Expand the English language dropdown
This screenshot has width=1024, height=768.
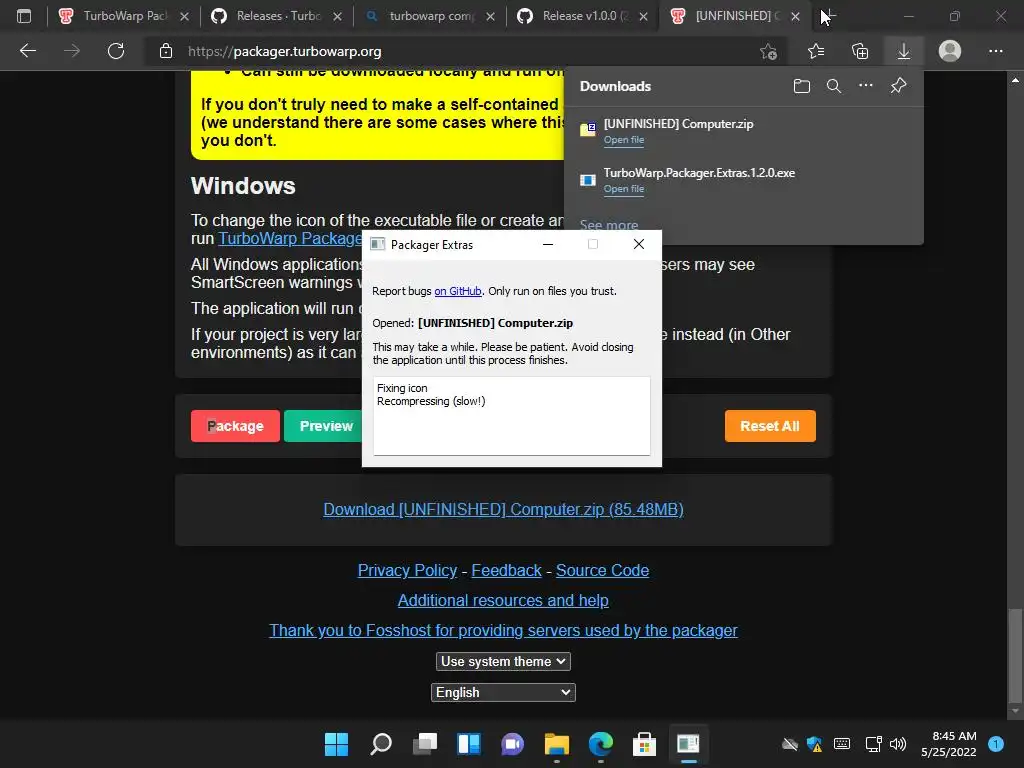pyautogui.click(x=503, y=692)
